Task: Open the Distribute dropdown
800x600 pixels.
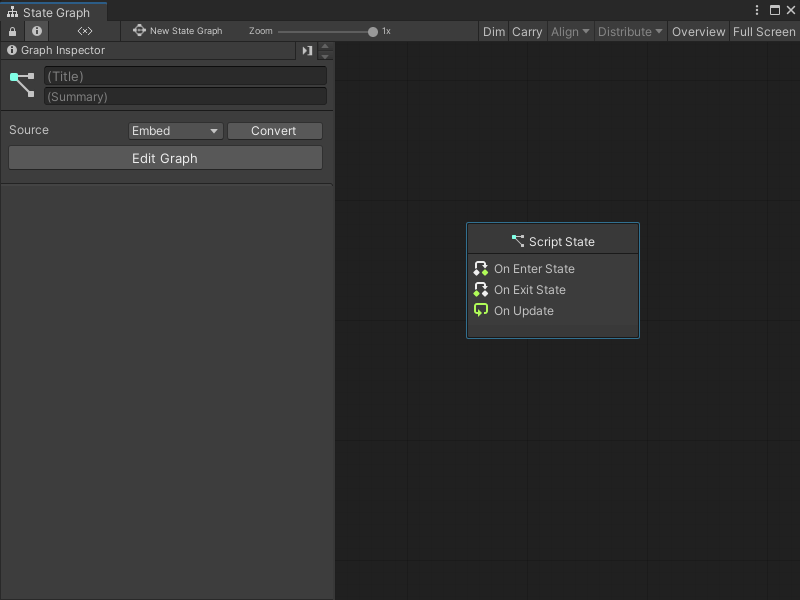Action: [630, 31]
